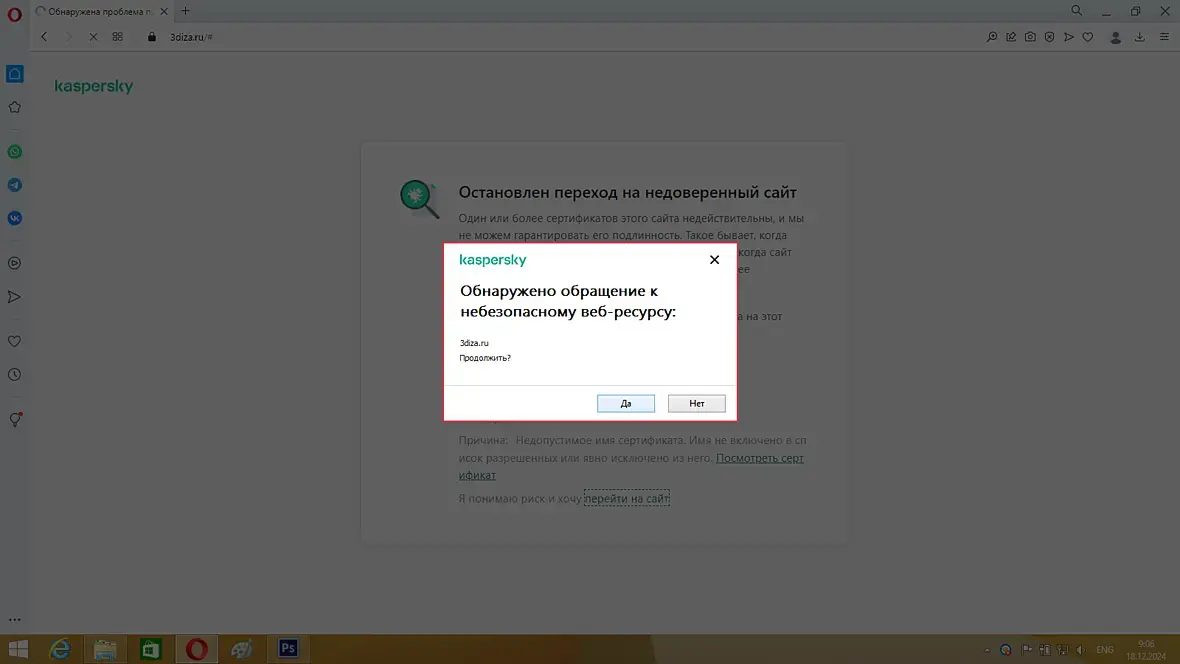1180x664 pixels.
Task: Open the edit pencil toolbar icon
Action: click(1011, 37)
